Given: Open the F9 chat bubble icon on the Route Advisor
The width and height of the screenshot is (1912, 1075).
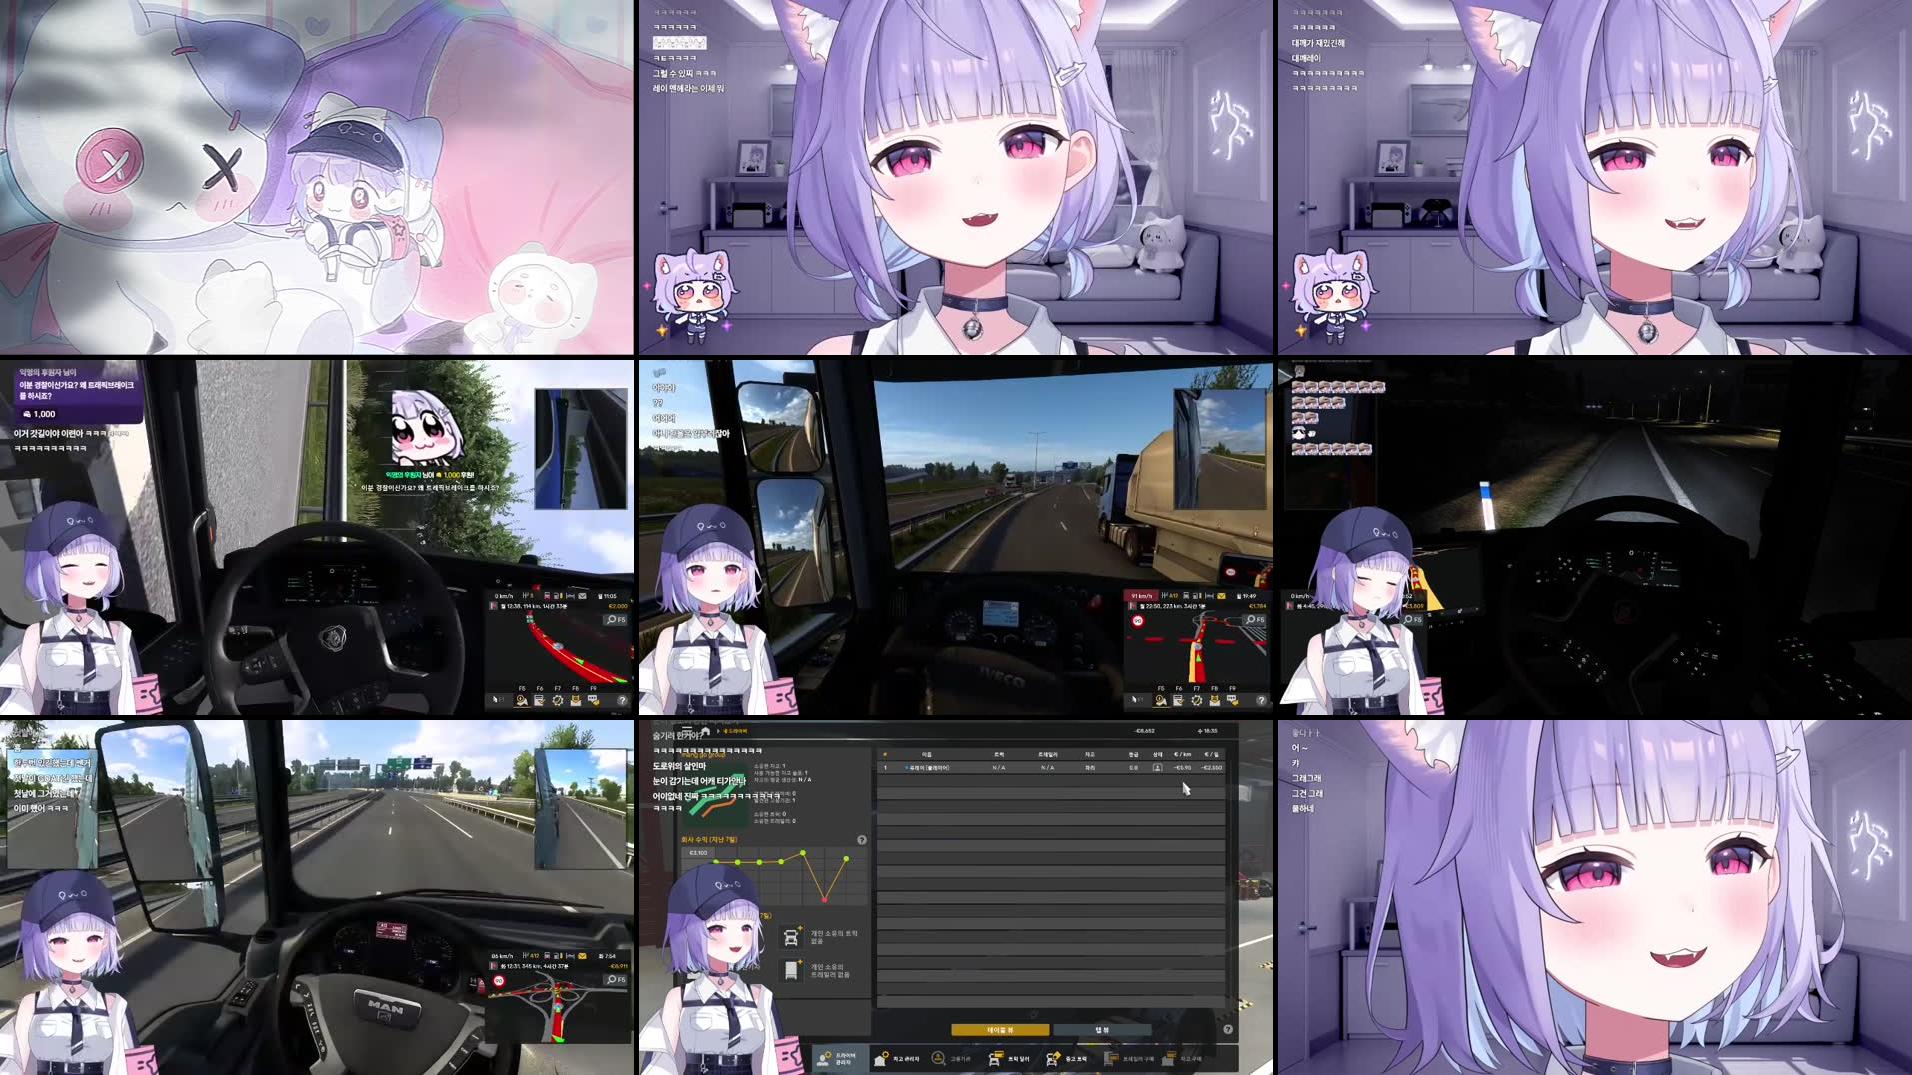Looking at the screenshot, I should [1233, 700].
